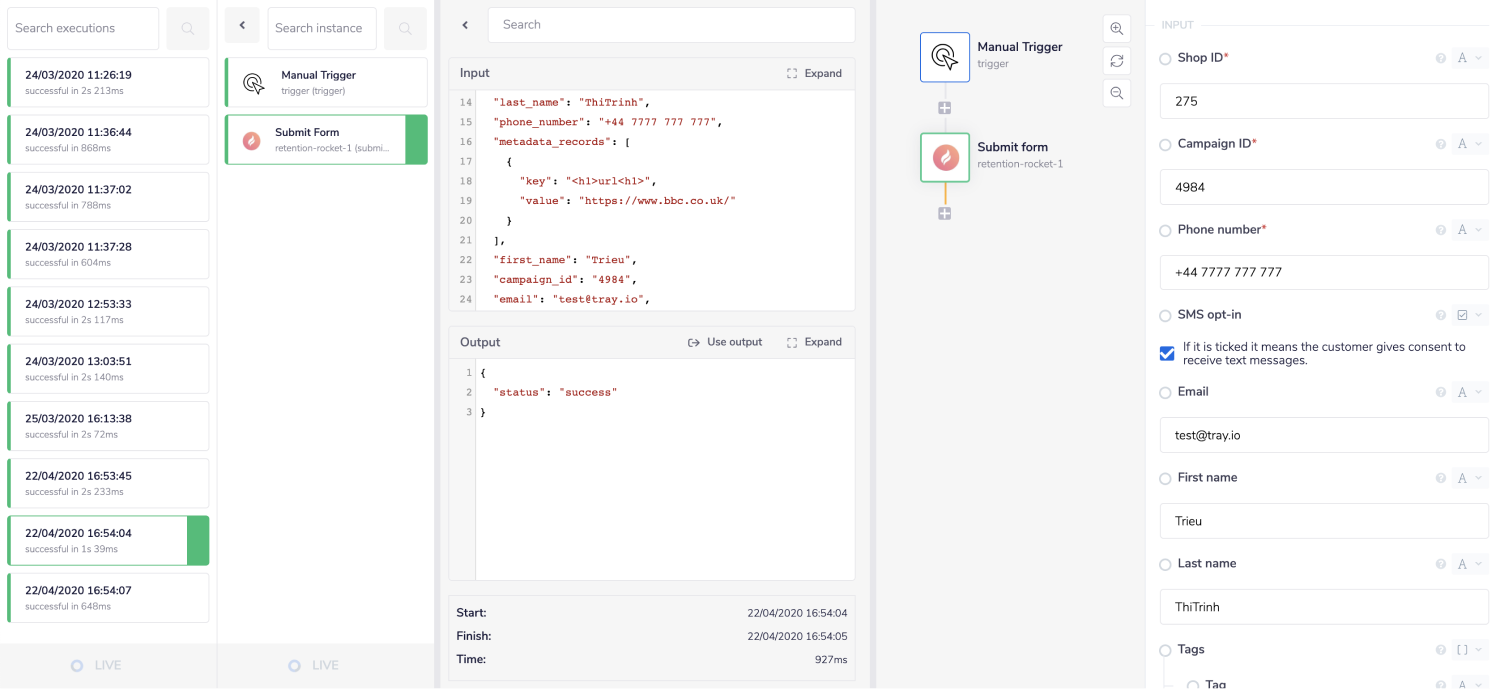Open the help tooltip icon next to Shop ID
This screenshot has height=689, width=1500.
coord(1440,57)
